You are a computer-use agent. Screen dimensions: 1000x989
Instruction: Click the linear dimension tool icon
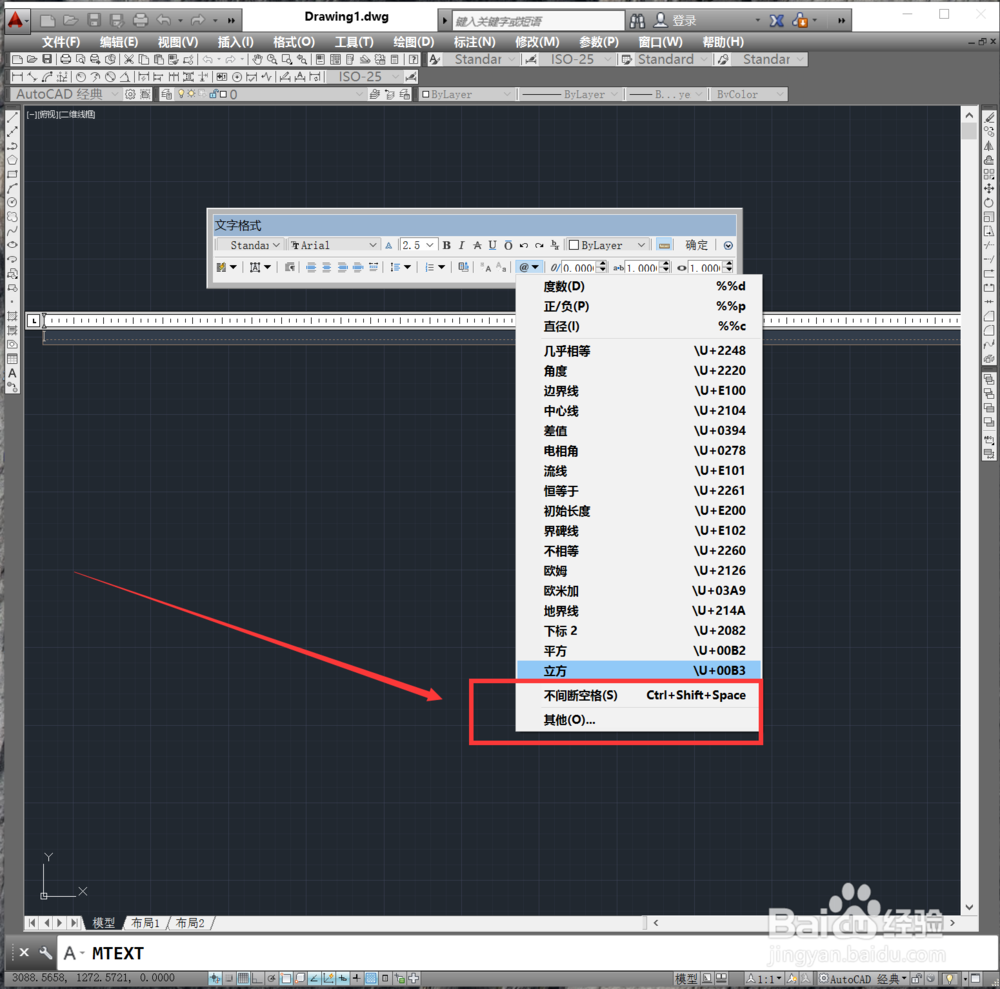point(17,77)
